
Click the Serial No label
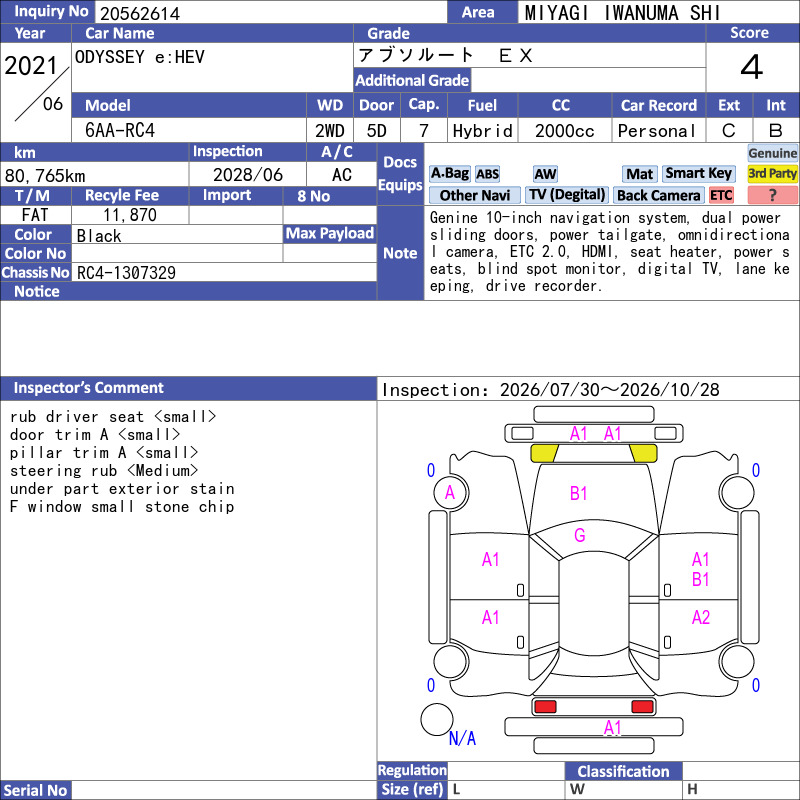[36, 790]
